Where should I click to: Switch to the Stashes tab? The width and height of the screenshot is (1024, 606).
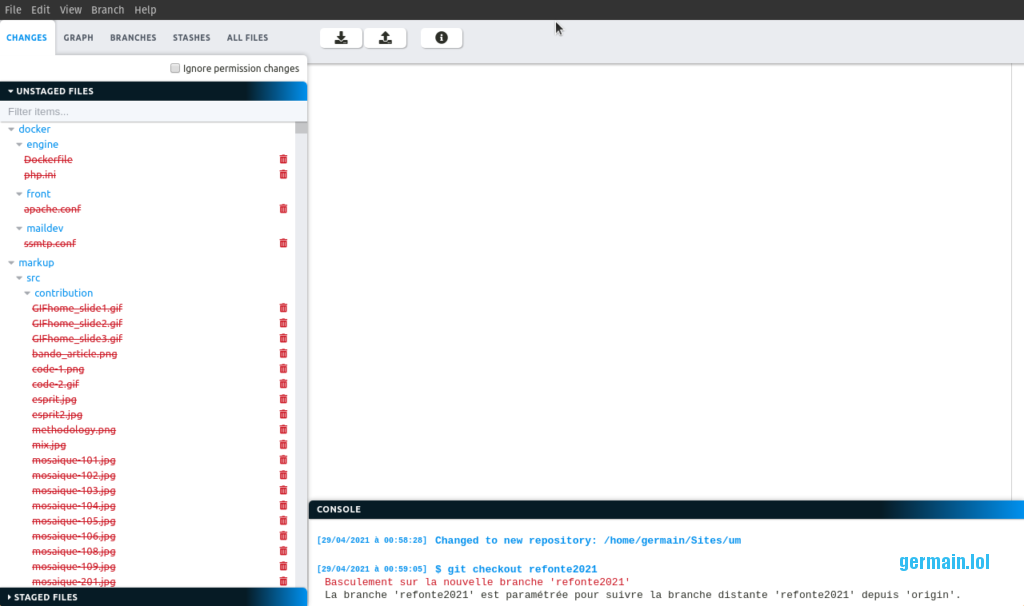pyautogui.click(x=191, y=38)
